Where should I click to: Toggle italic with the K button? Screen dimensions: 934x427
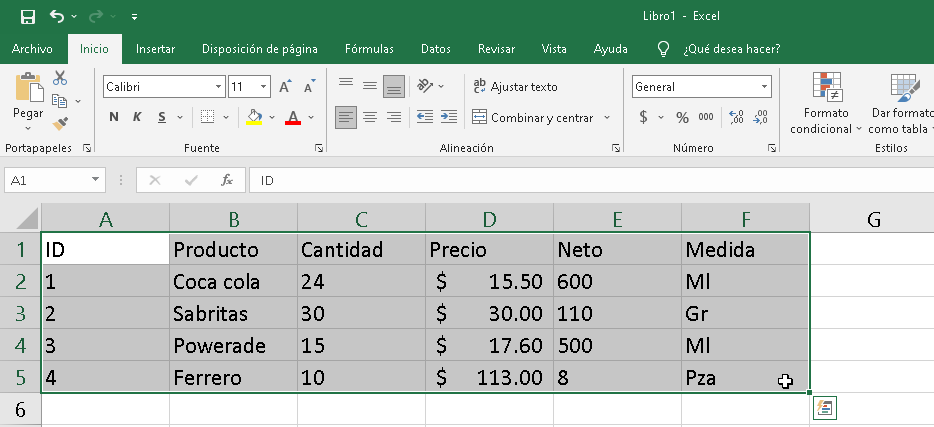pos(137,117)
